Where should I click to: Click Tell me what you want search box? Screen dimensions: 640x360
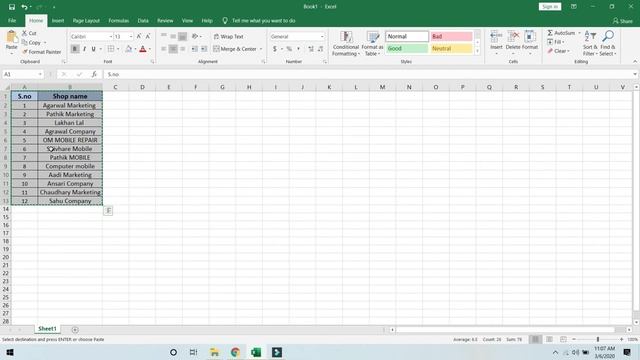coord(263,20)
